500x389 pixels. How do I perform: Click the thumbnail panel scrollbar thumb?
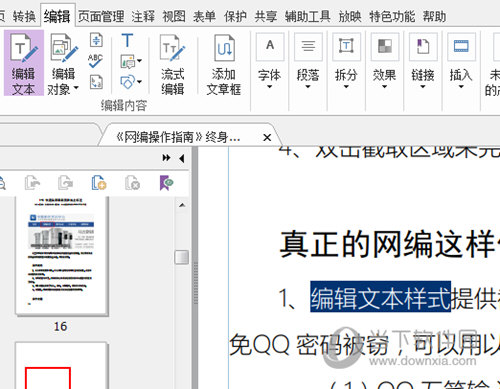click(x=182, y=257)
